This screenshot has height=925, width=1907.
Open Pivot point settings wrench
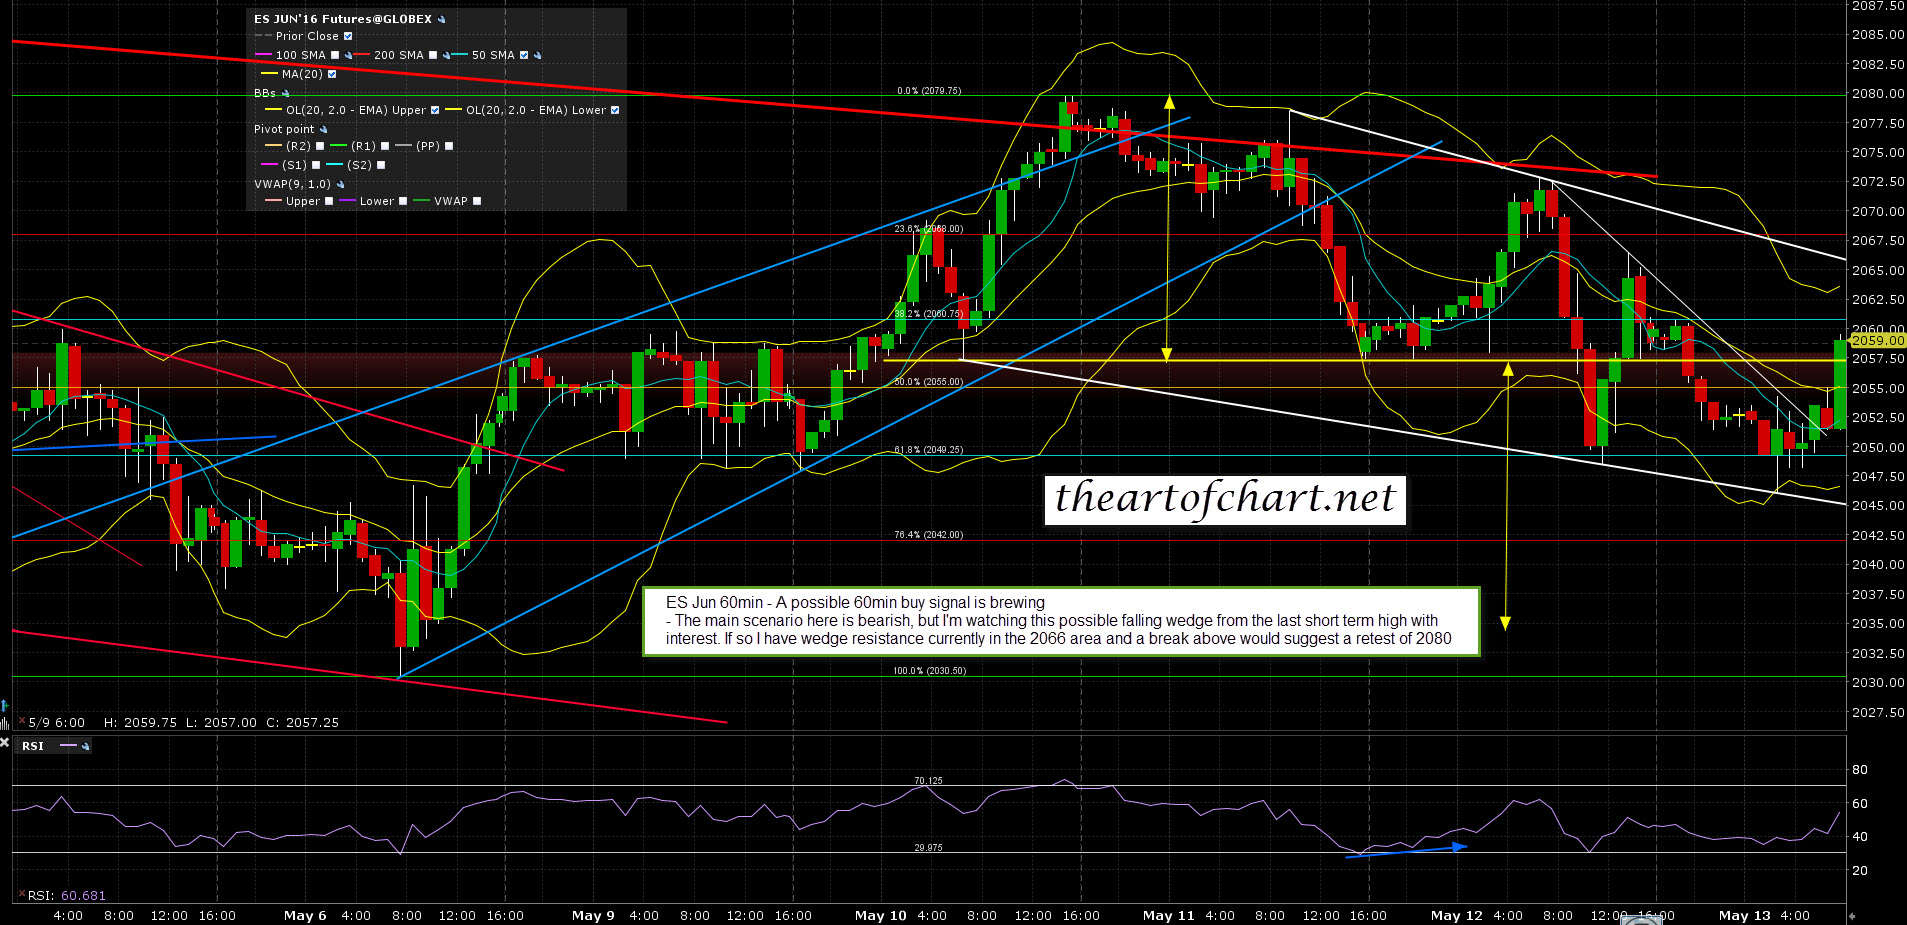click(323, 129)
